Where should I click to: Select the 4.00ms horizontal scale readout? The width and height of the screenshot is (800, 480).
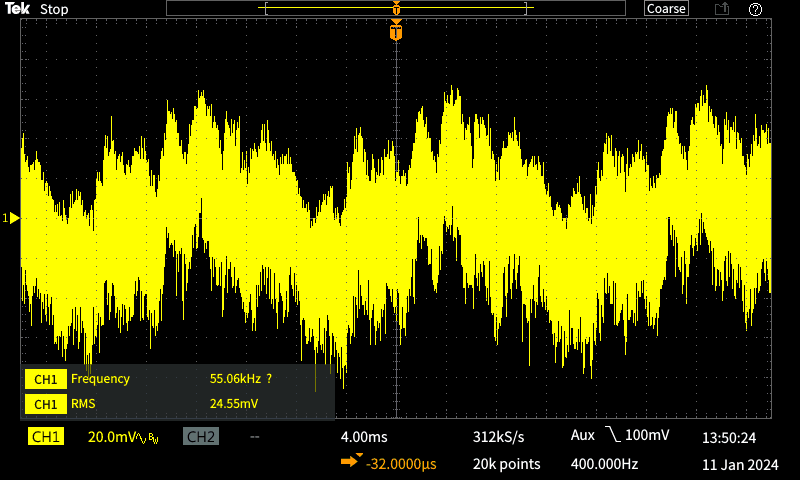[x=364, y=437]
